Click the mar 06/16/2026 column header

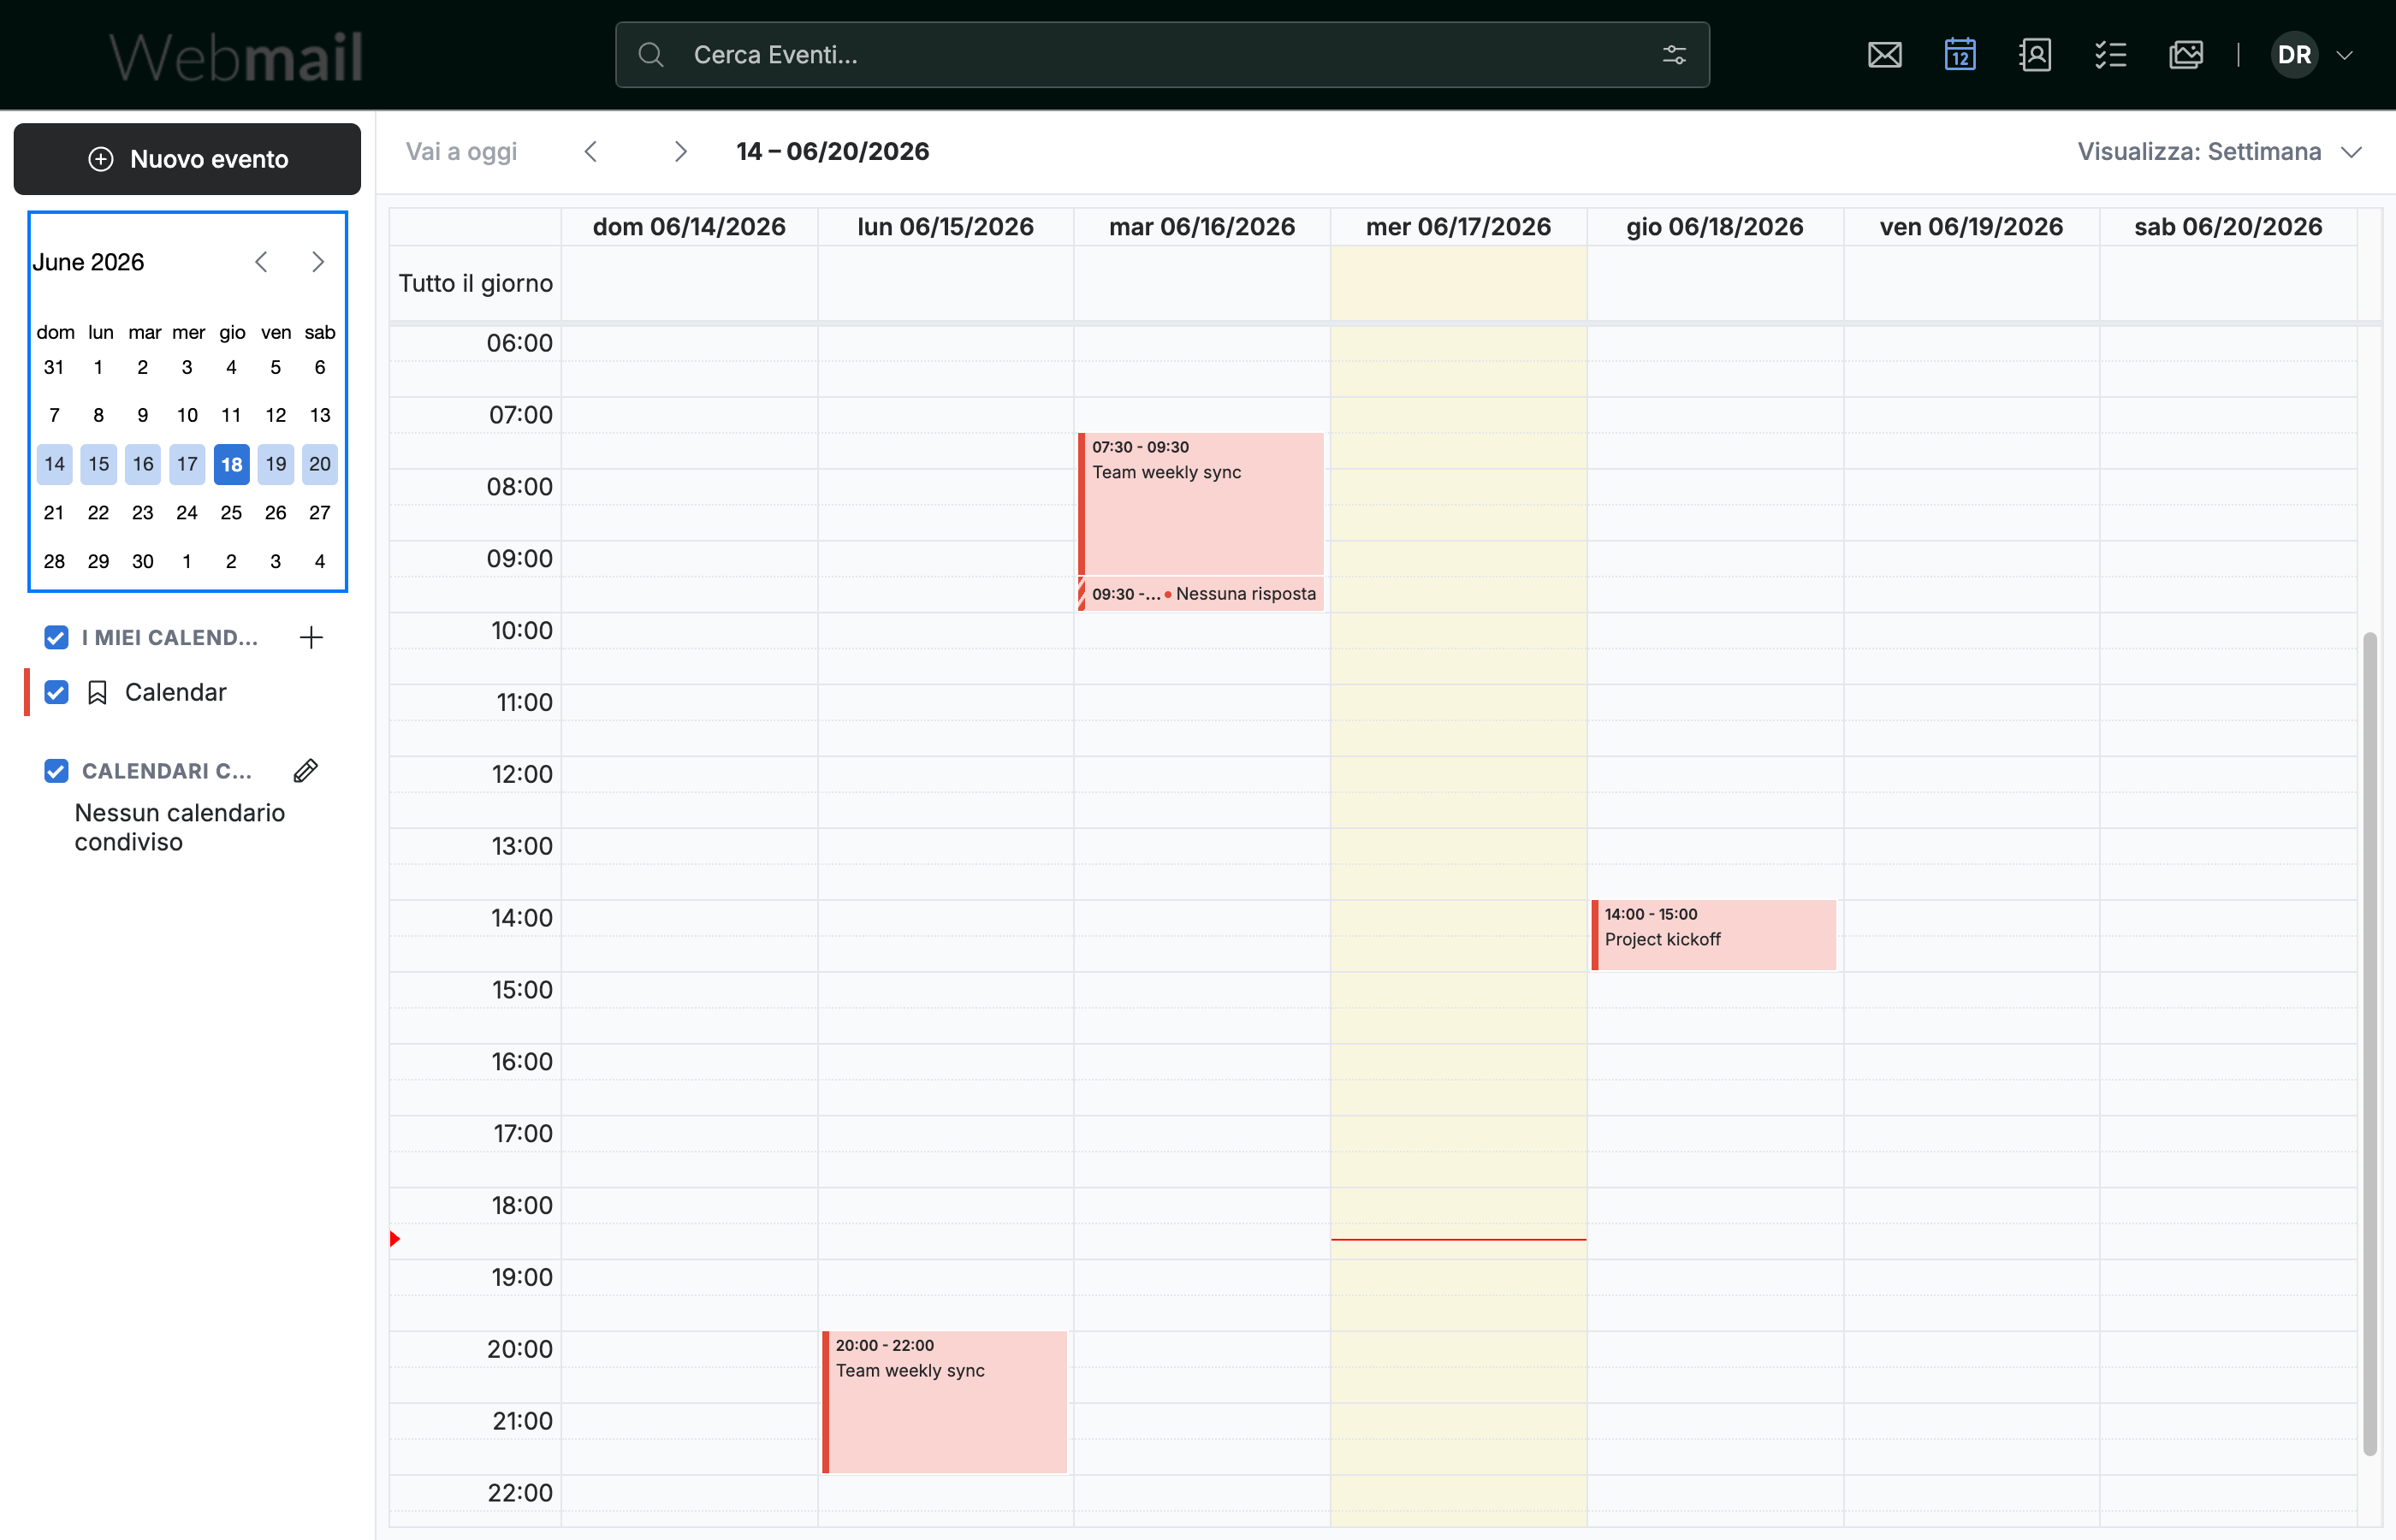tap(1202, 227)
